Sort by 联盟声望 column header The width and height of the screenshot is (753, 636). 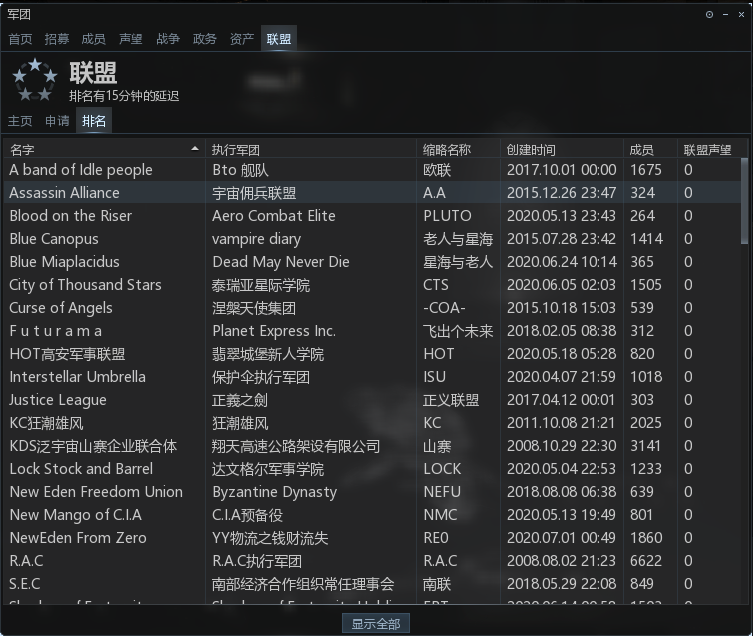[707, 150]
